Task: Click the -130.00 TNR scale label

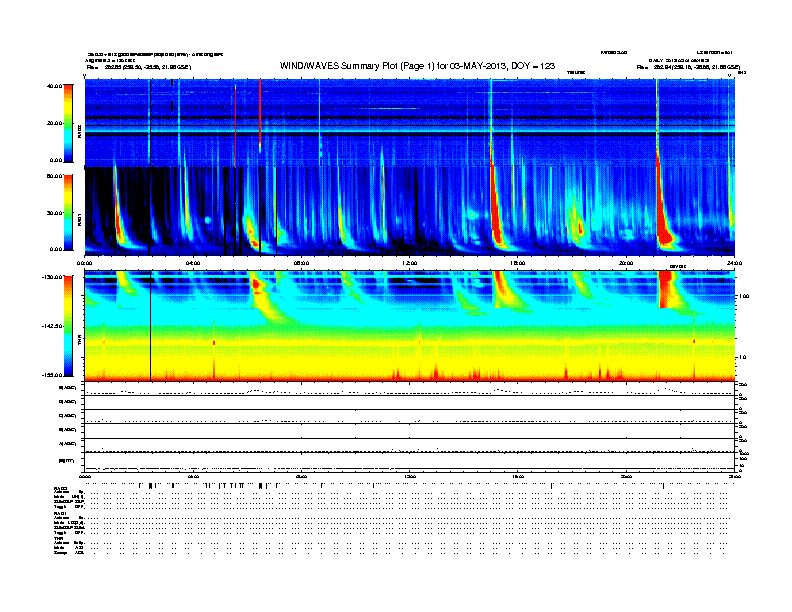Action: tap(52, 277)
